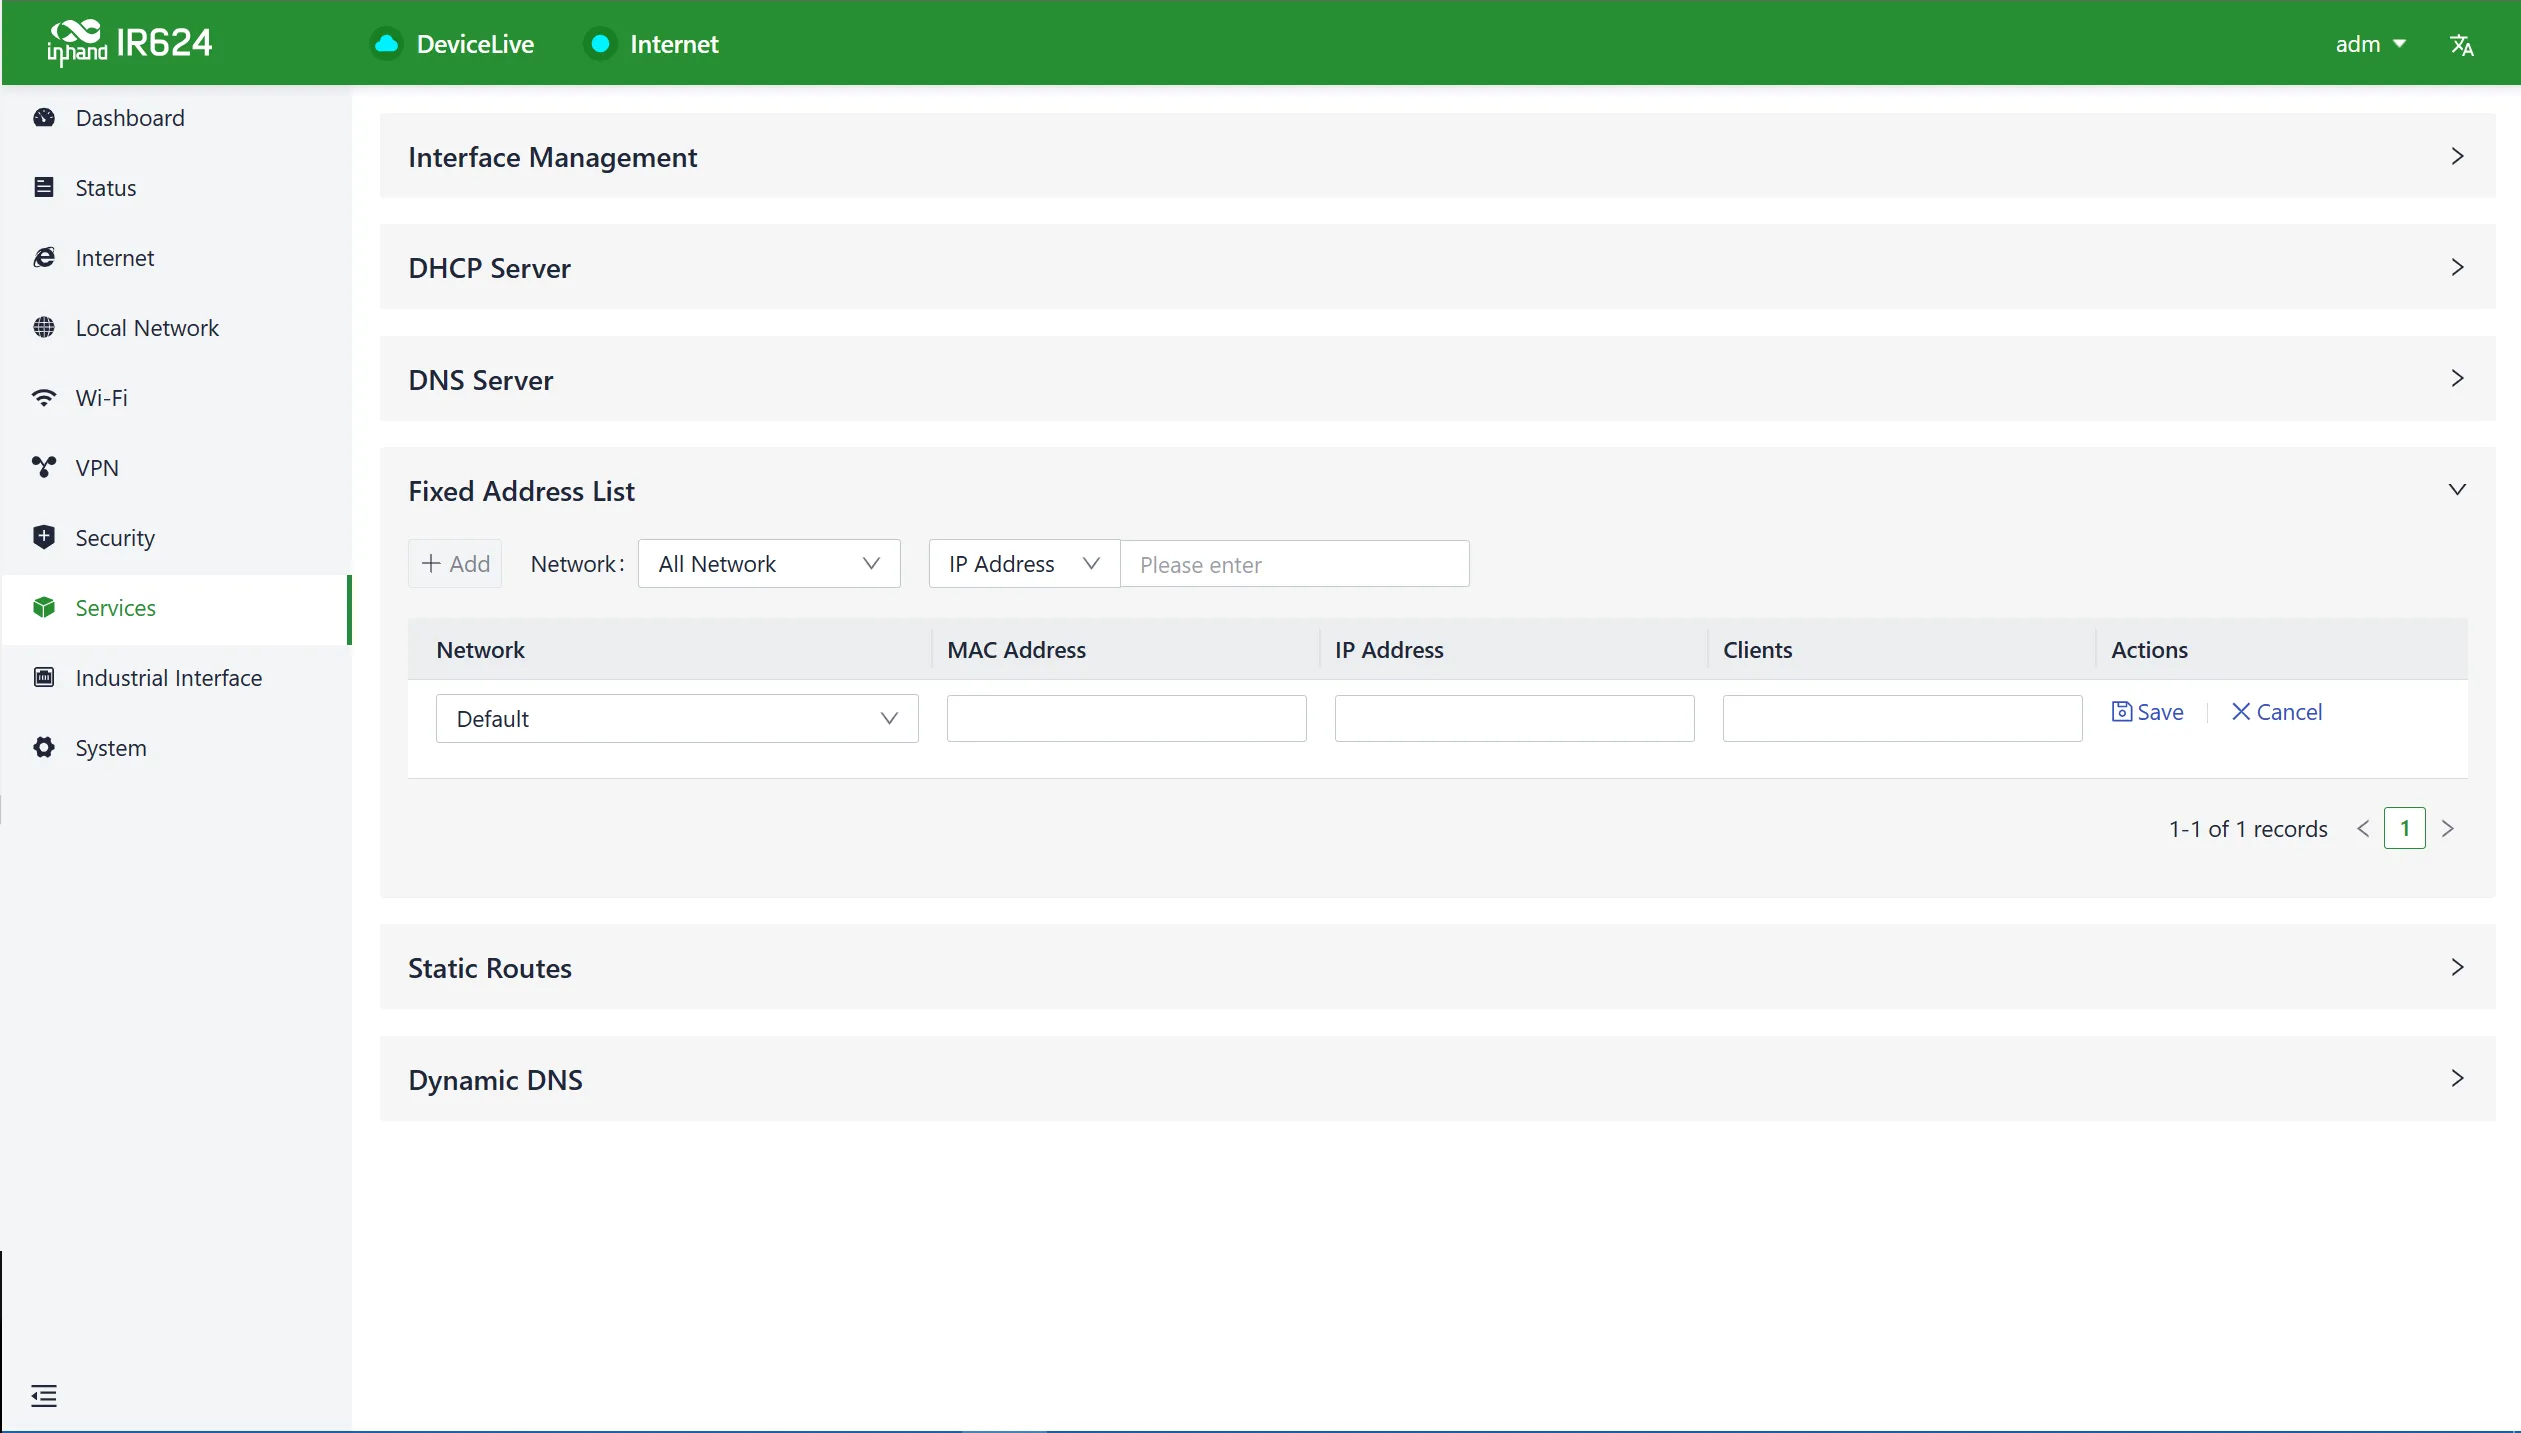Expand the Static Routes section
This screenshot has height=1433, width=2521.
(x=1437, y=967)
